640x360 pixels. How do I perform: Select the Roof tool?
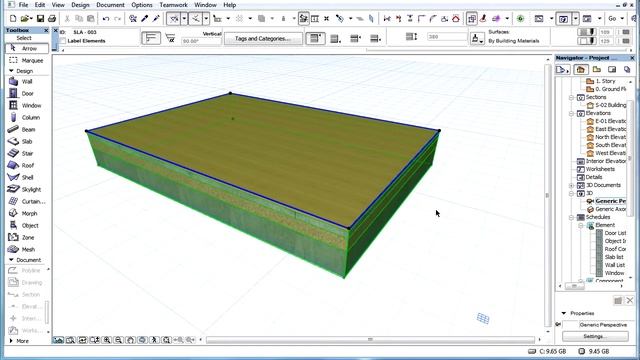tap(27, 165)
